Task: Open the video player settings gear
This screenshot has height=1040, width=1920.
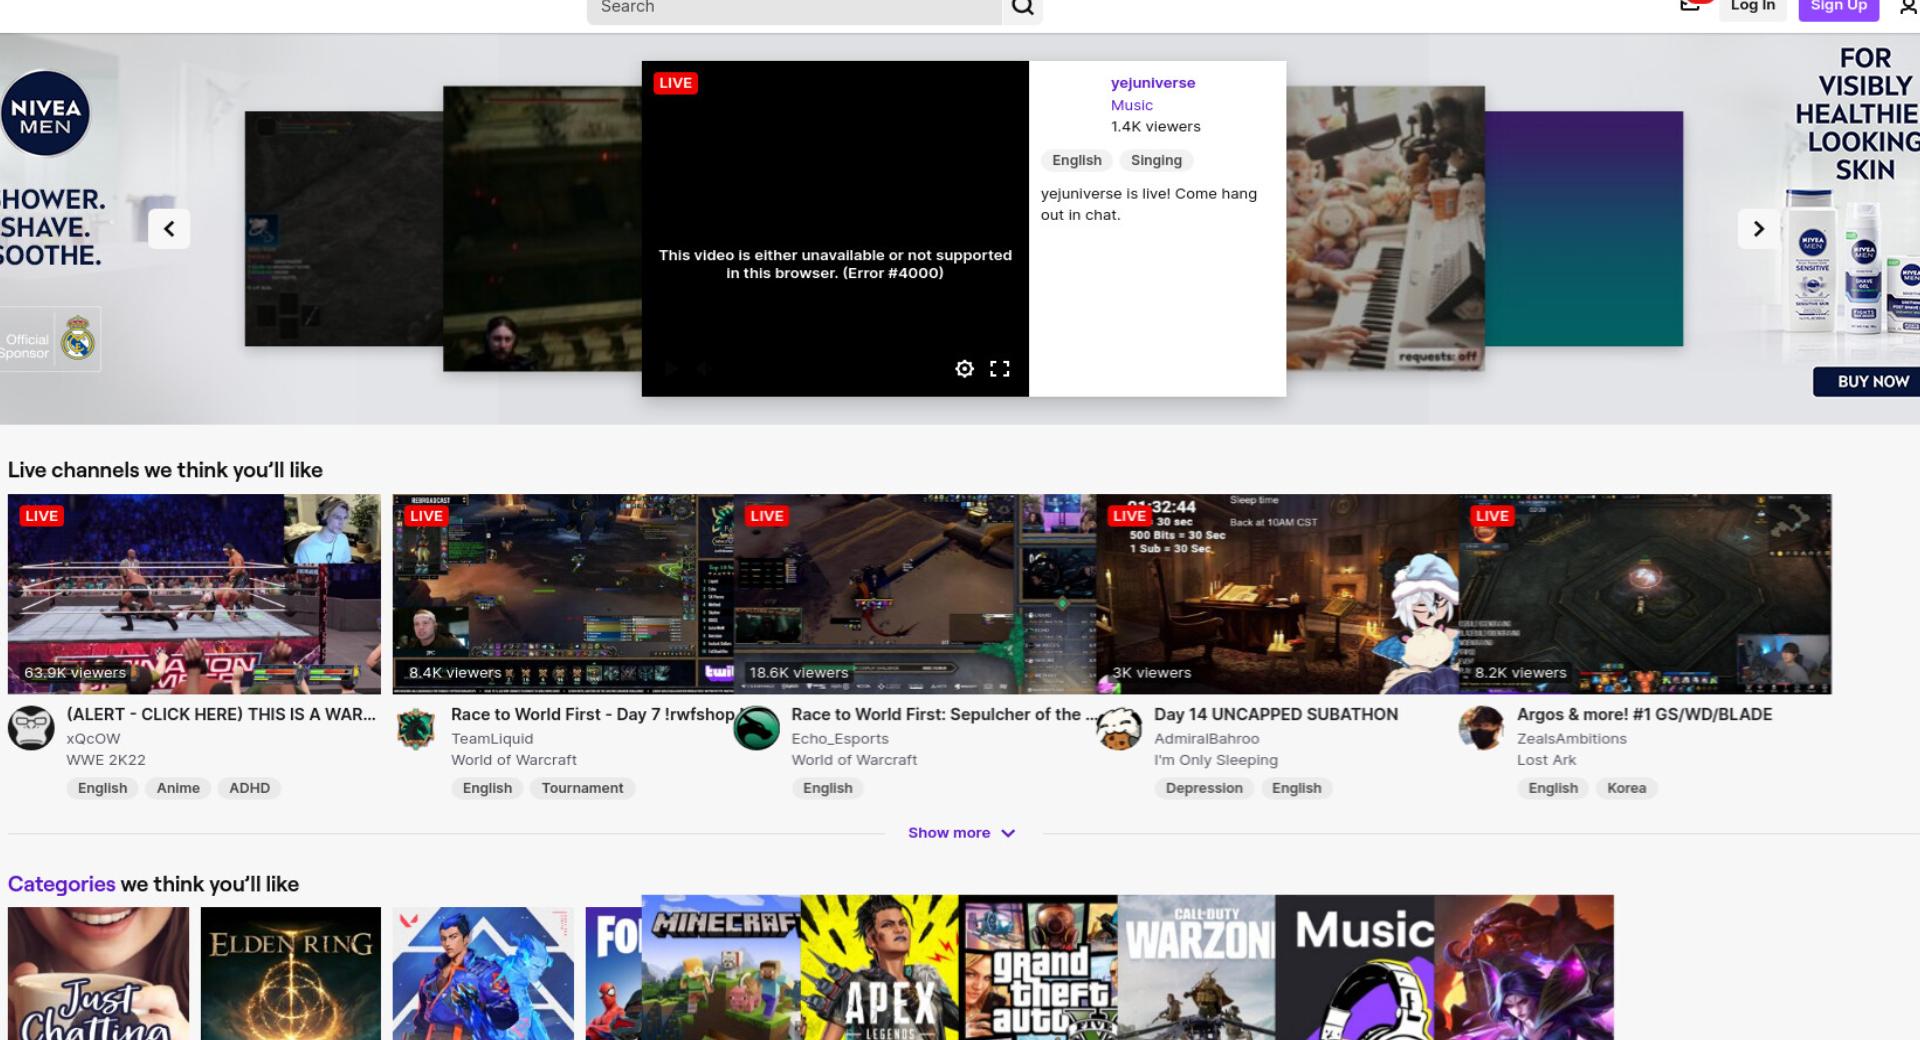Action: pyautogui.click(x=964, y=369)
